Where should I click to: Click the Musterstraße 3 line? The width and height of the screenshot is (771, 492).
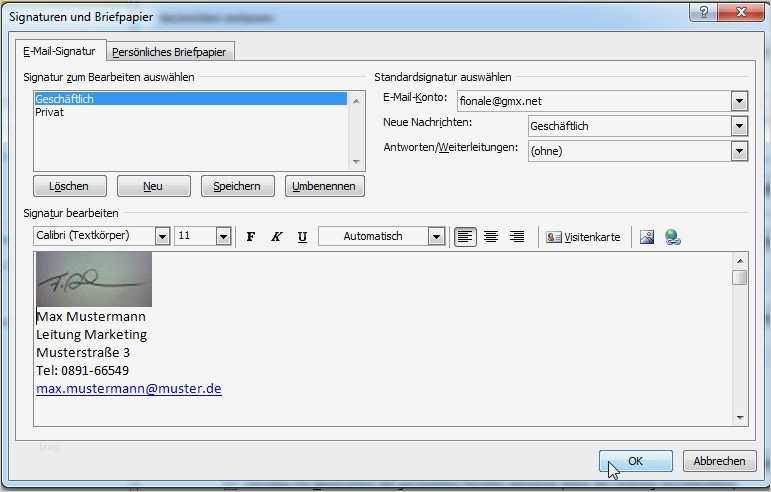83,353
